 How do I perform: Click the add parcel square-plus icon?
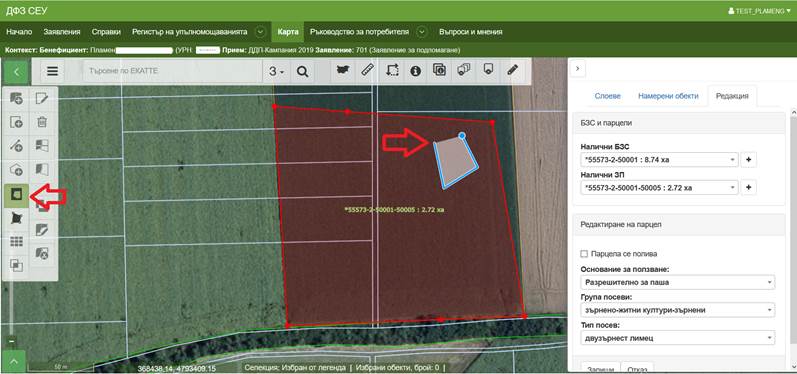(x=17, y=122)
